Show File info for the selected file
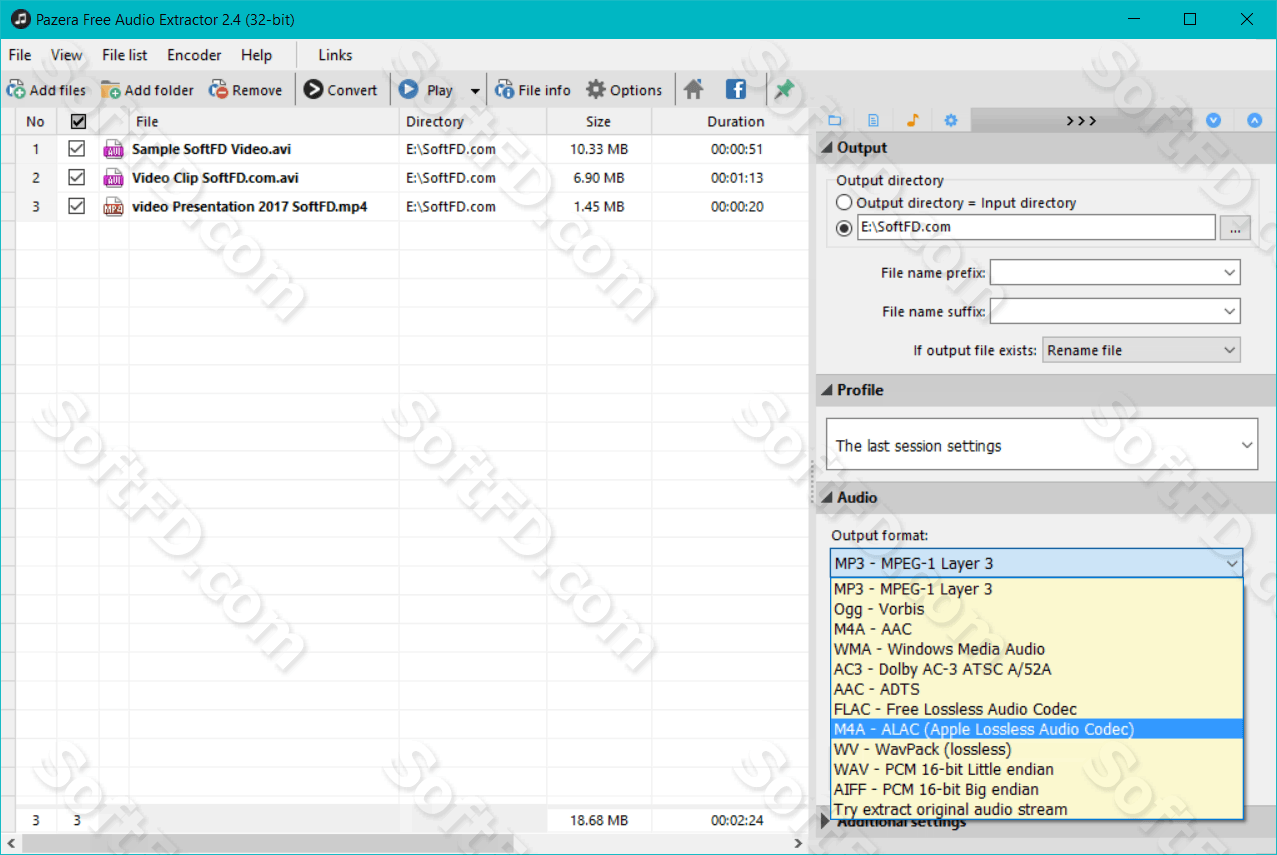Viewport: 1277px width, 855px height. tap(533, 90)
